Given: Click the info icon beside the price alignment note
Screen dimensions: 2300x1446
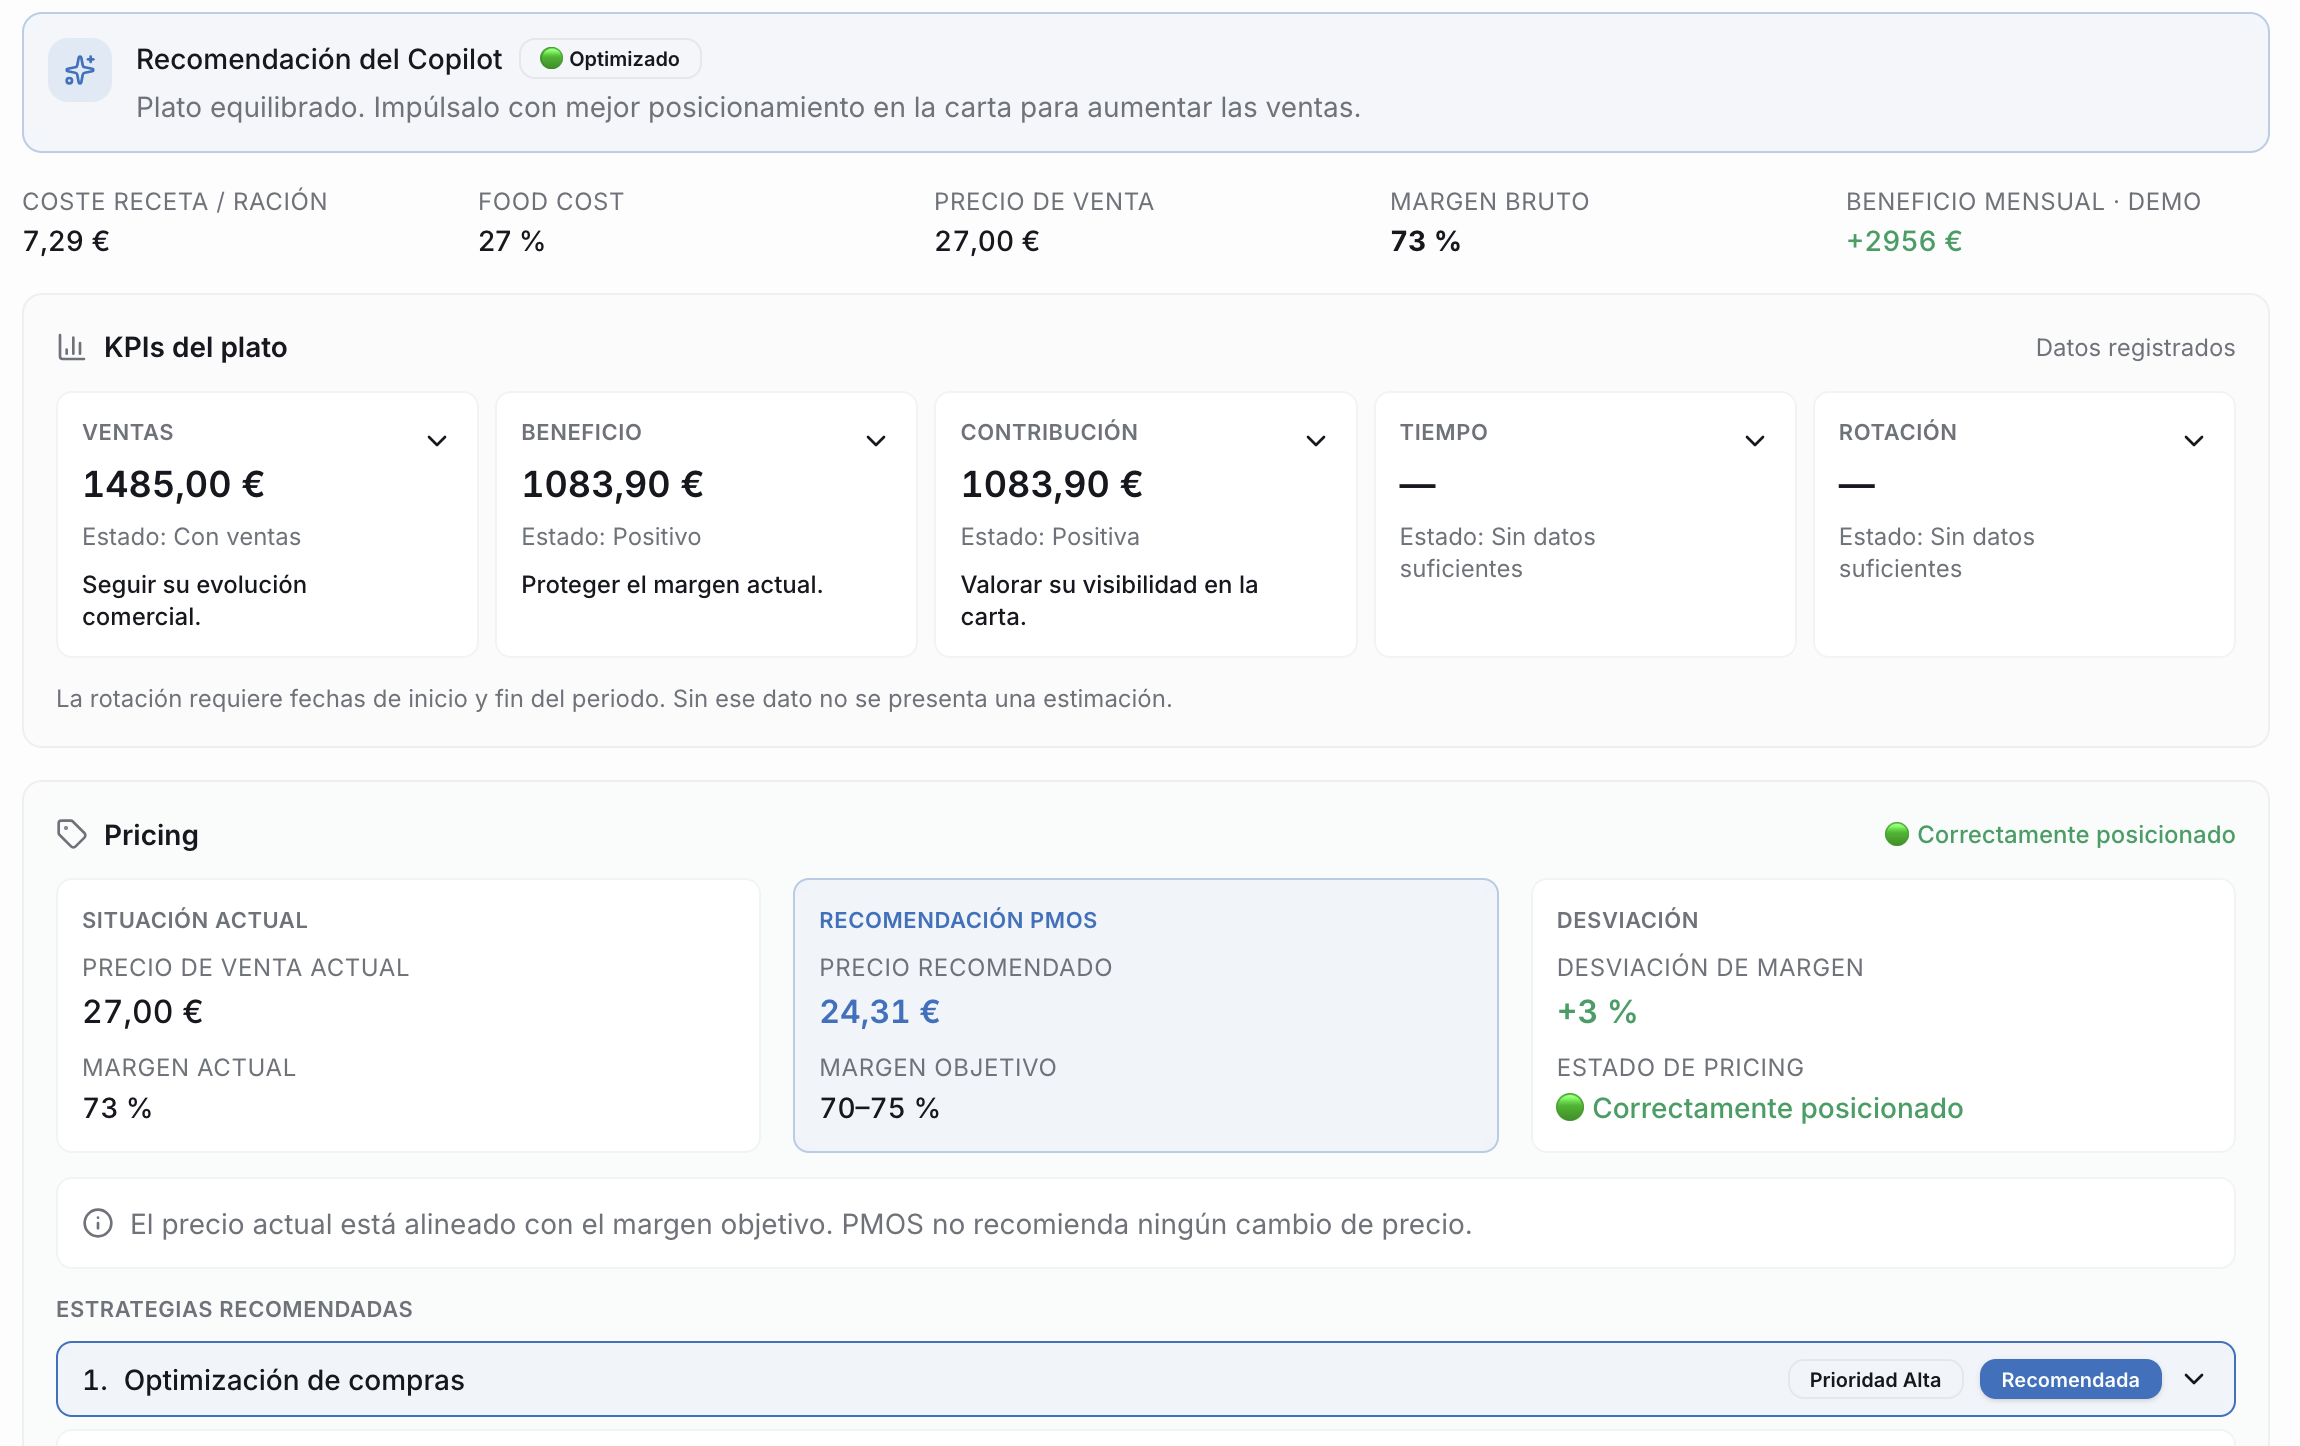Looking at the screenshot, I should 98,1223.
